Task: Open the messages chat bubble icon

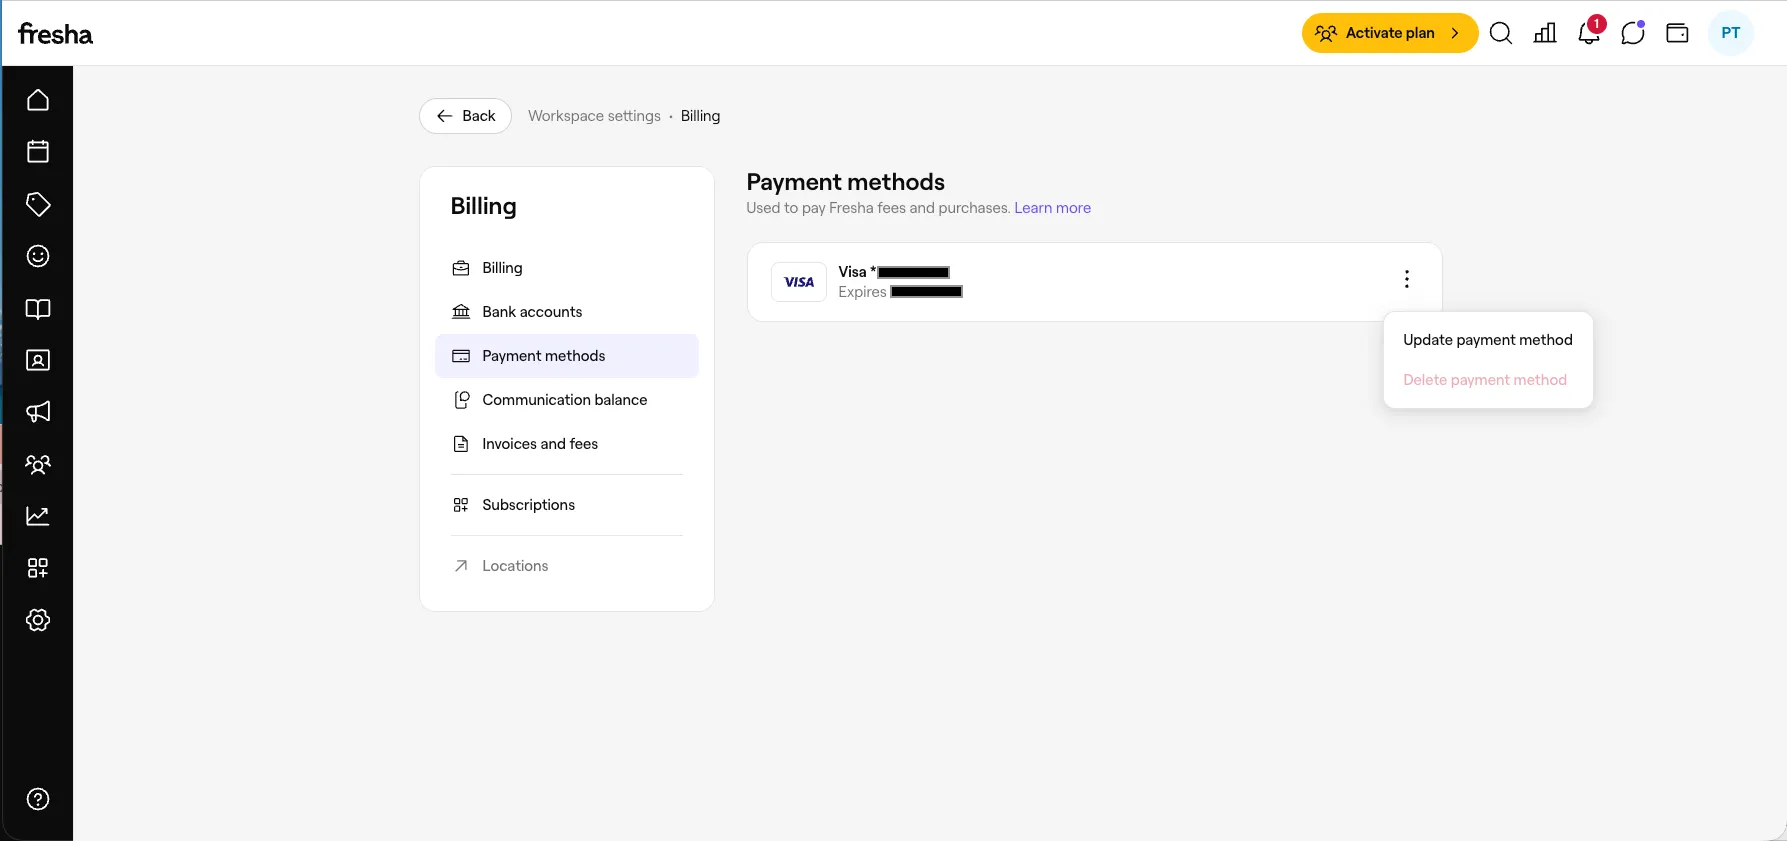Action: 1633,33
